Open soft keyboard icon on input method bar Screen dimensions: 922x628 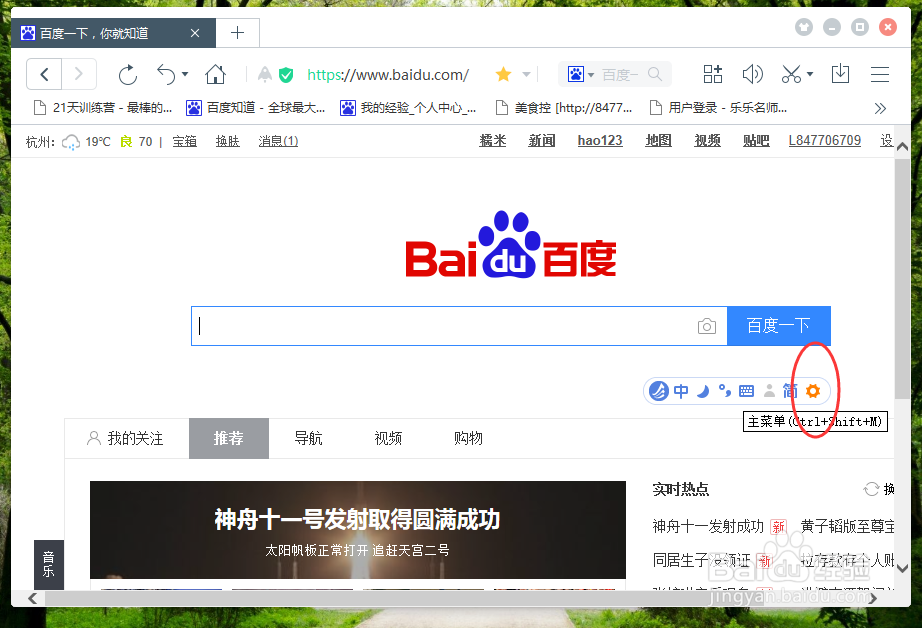coord(746,390)
